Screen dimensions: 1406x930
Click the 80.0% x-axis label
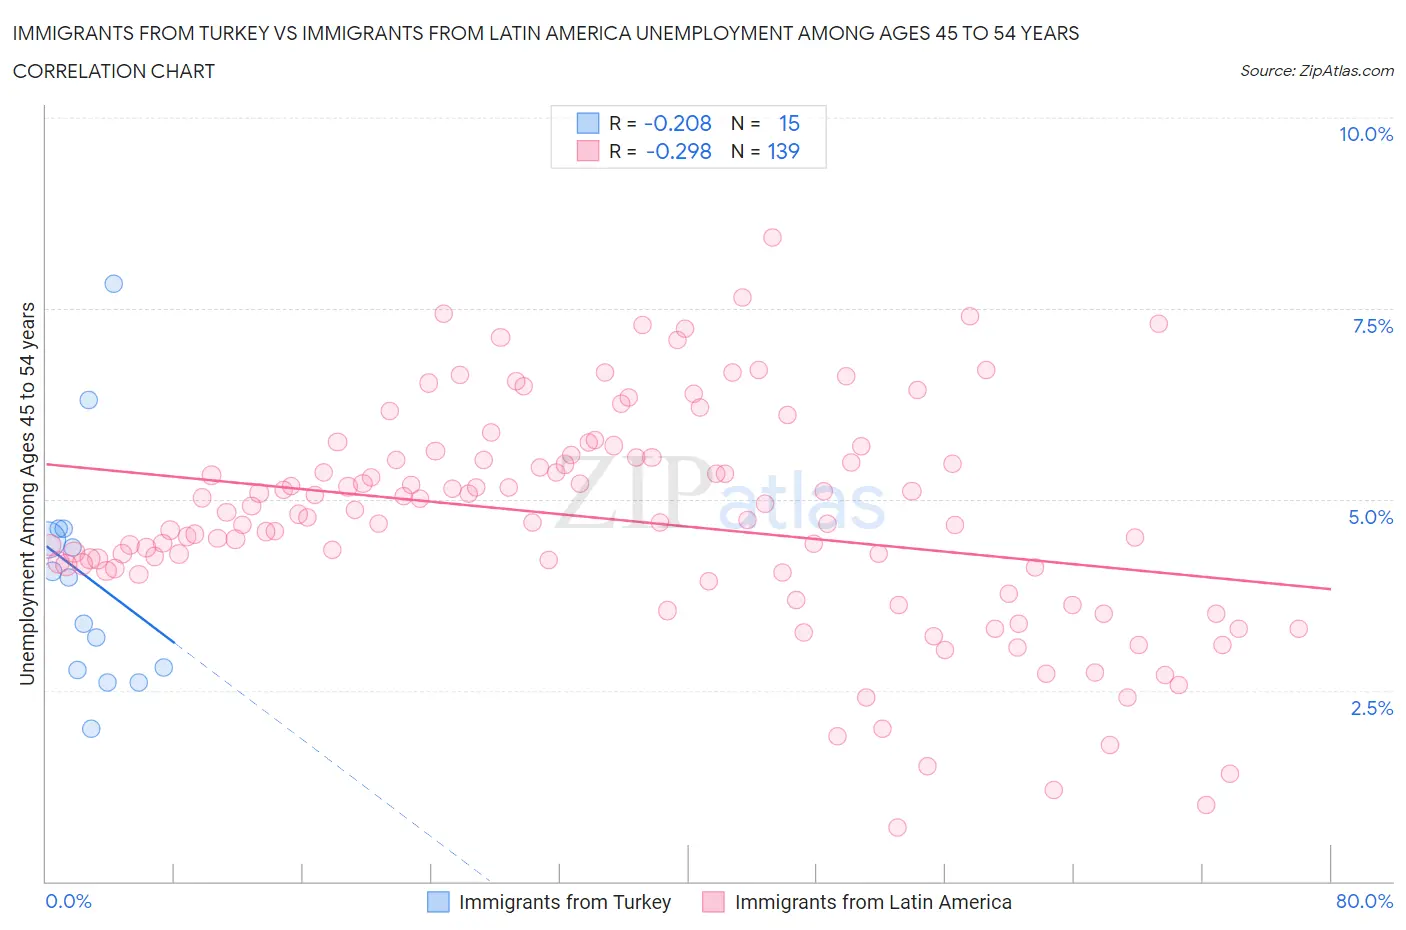coord(1364,902)
